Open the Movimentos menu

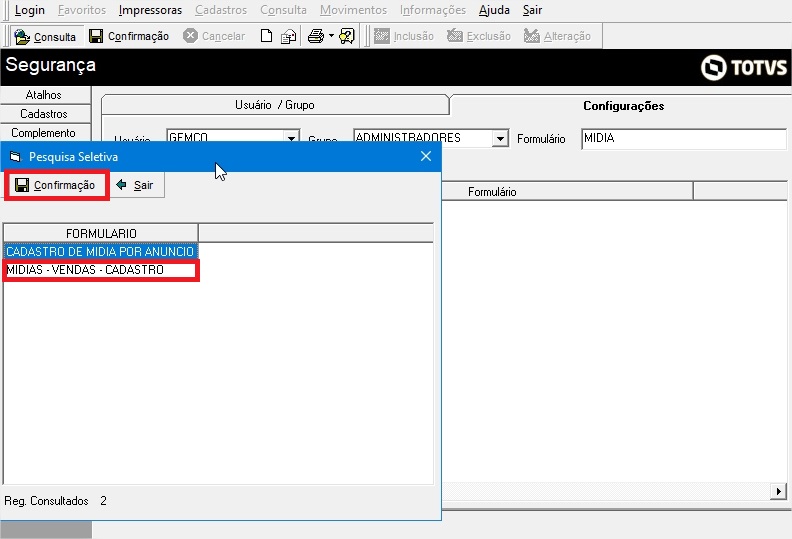pyautogui.click(x=353, y=10)
